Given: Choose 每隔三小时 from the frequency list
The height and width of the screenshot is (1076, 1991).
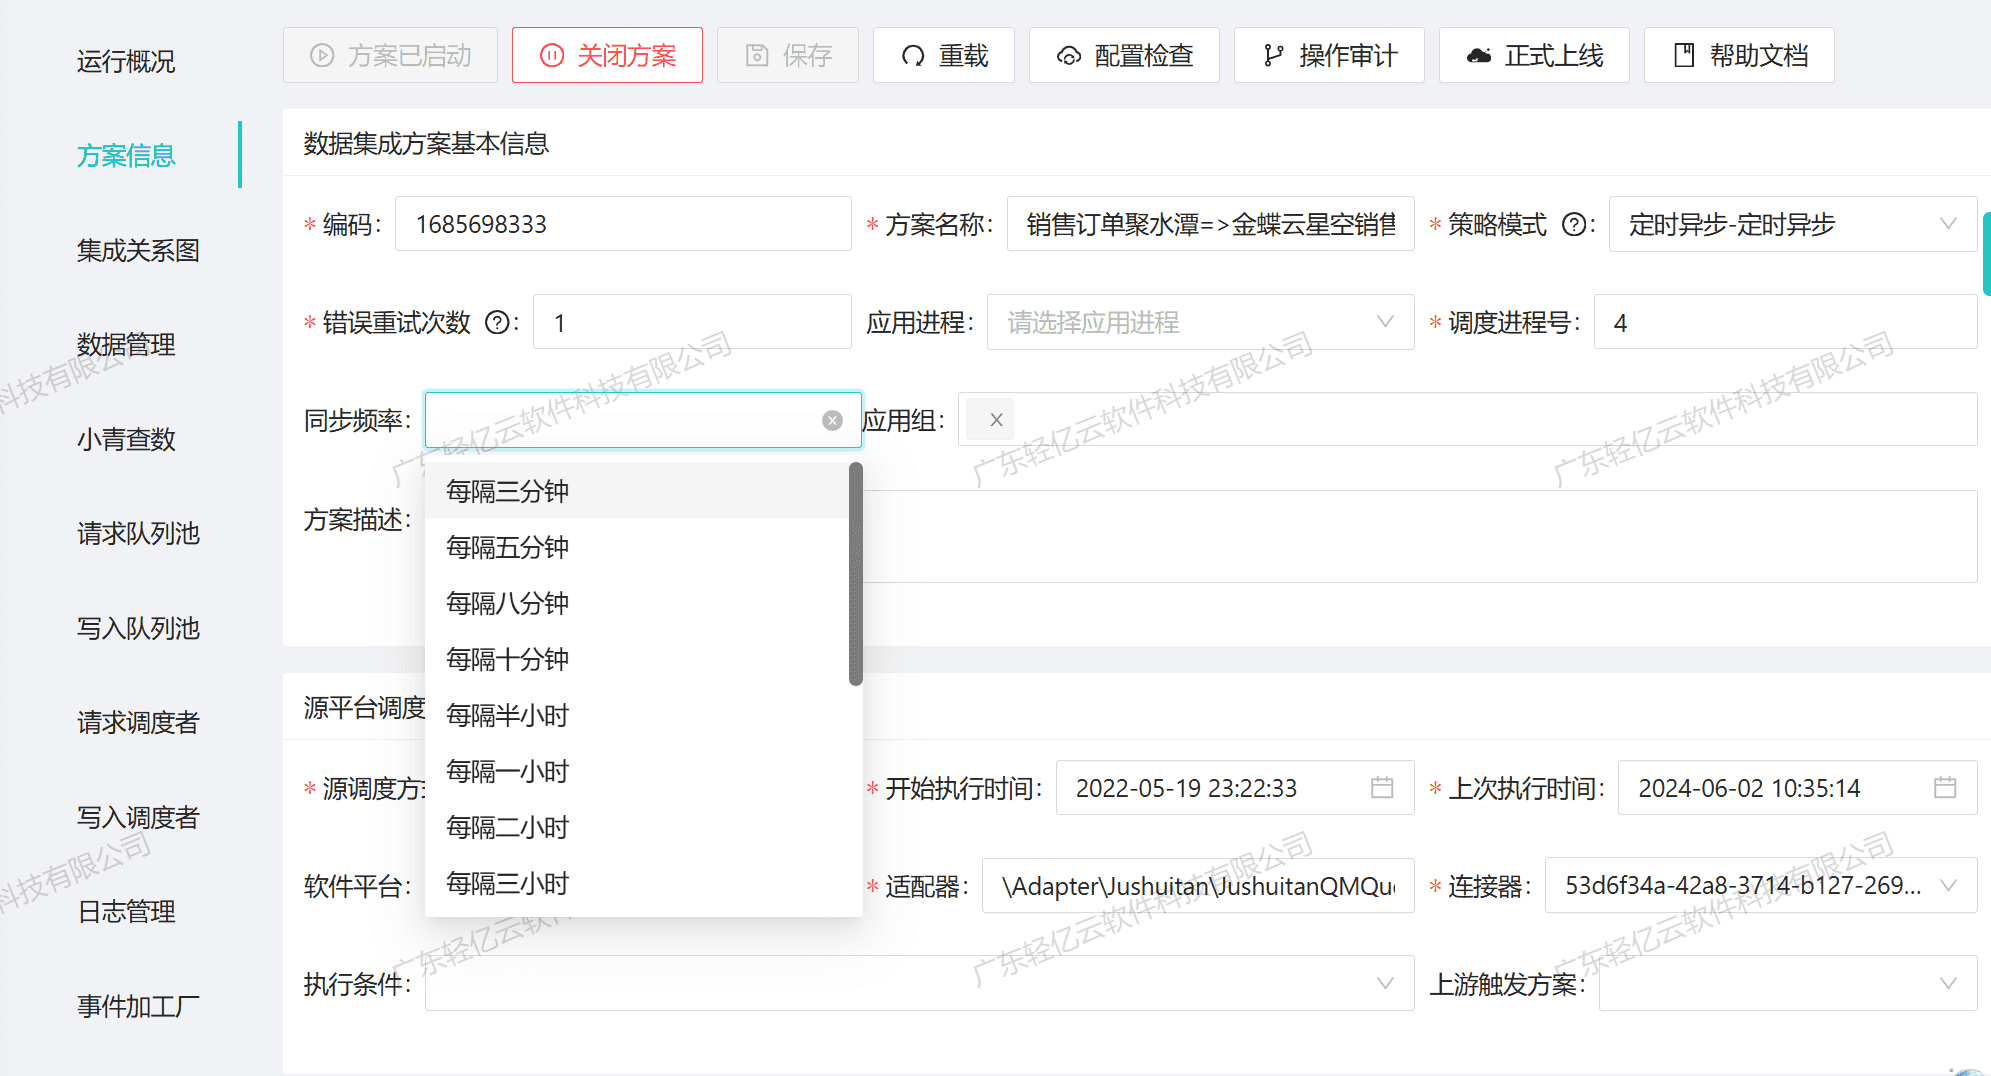Looking at the screenshot, I should point(637,883).
